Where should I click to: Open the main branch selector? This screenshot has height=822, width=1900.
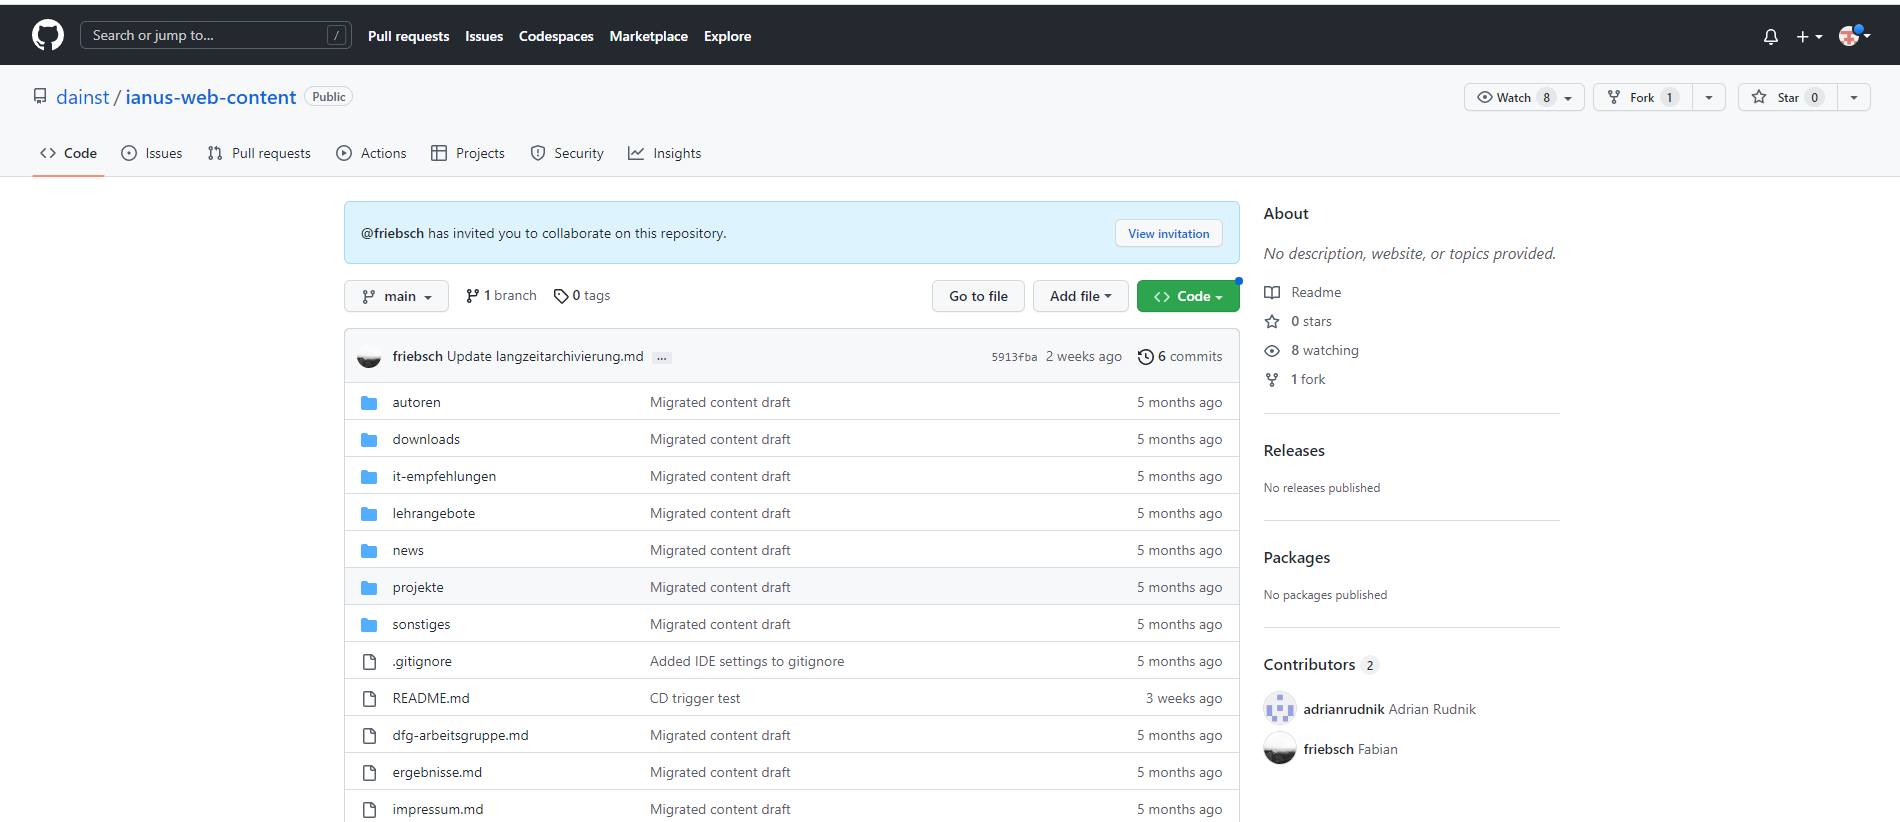click(x=397, y=296)
